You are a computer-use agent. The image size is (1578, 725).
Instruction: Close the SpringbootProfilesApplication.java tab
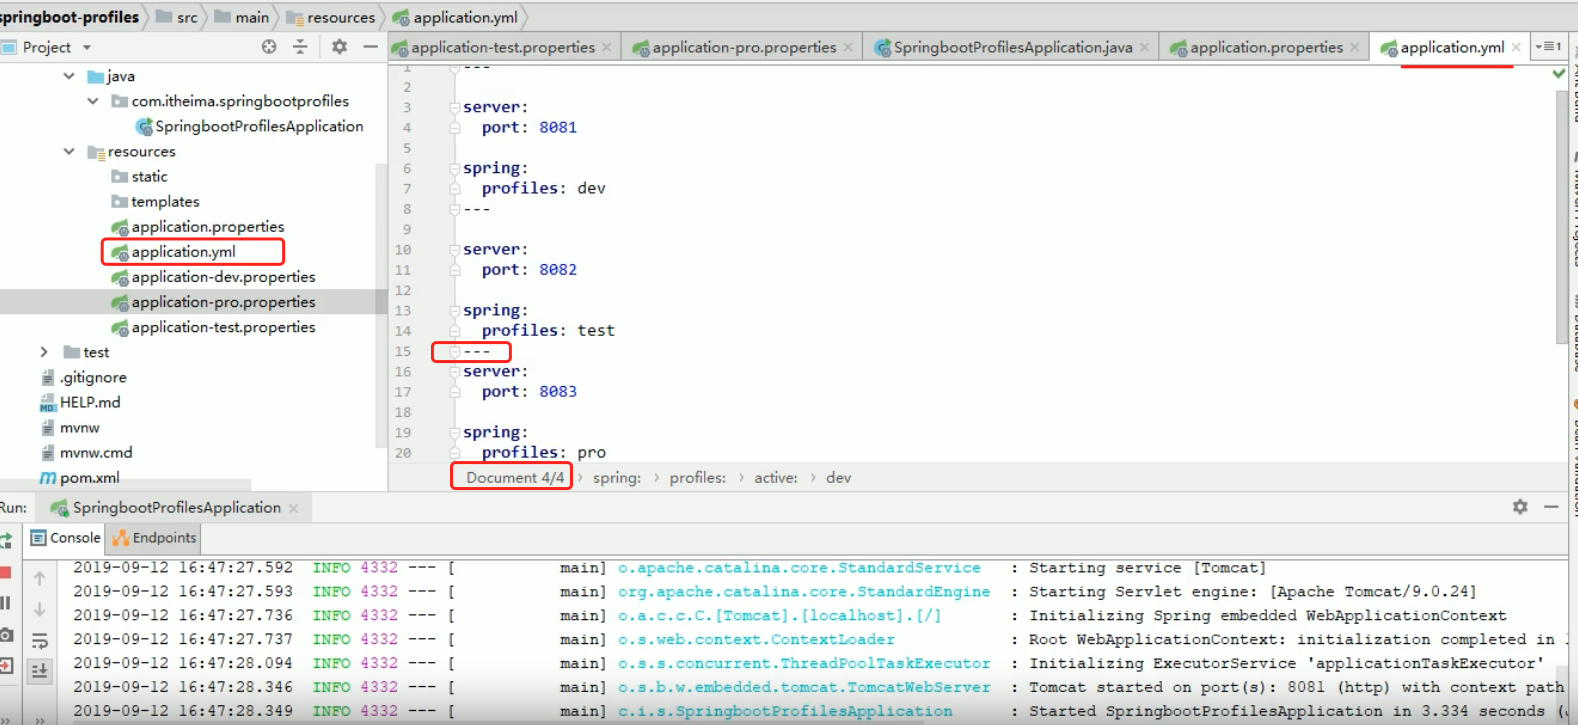pyautogui.click(x=1144, y=47)
